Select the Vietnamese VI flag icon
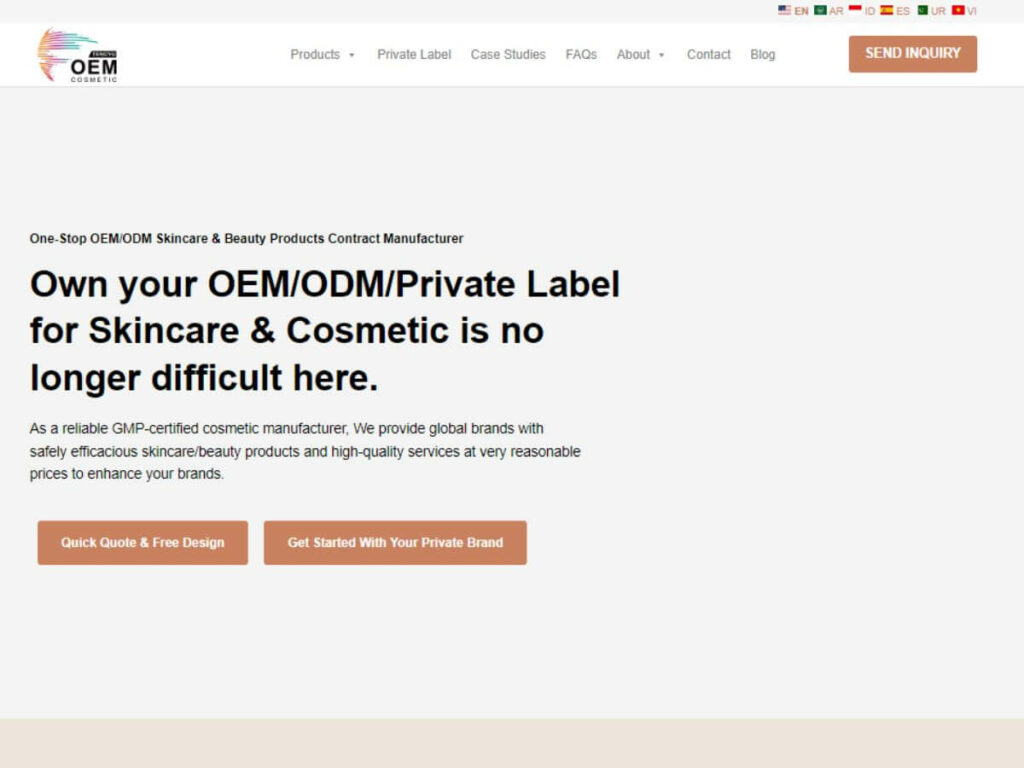Image resolution: width=1024 pixels, height=768 pixels. click(958, 10)
